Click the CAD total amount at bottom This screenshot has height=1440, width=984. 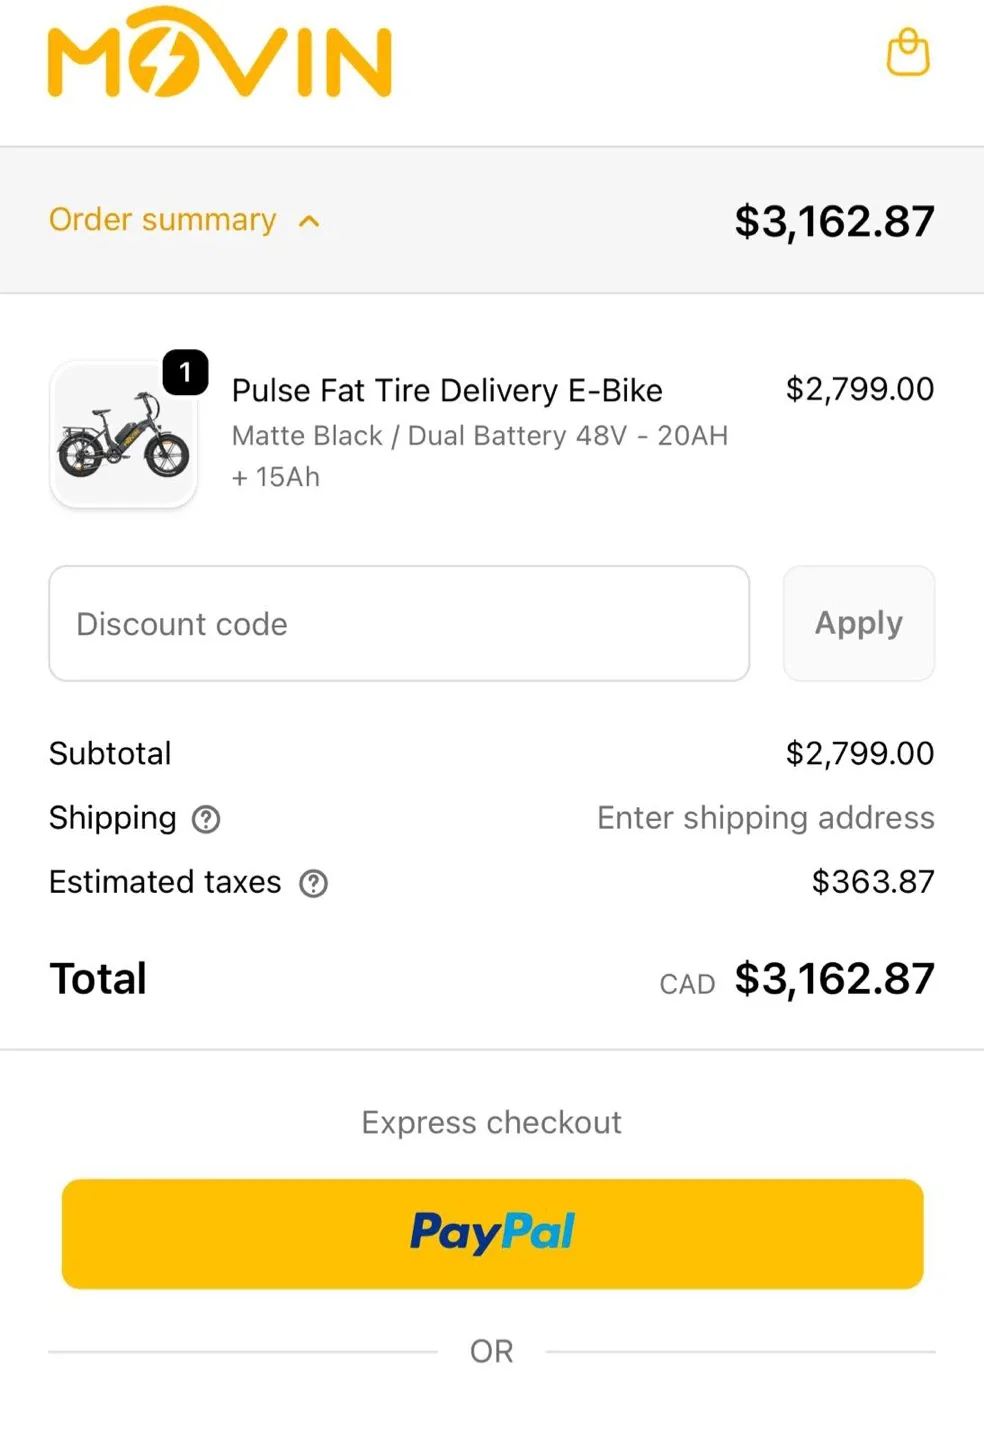point(833,979)
